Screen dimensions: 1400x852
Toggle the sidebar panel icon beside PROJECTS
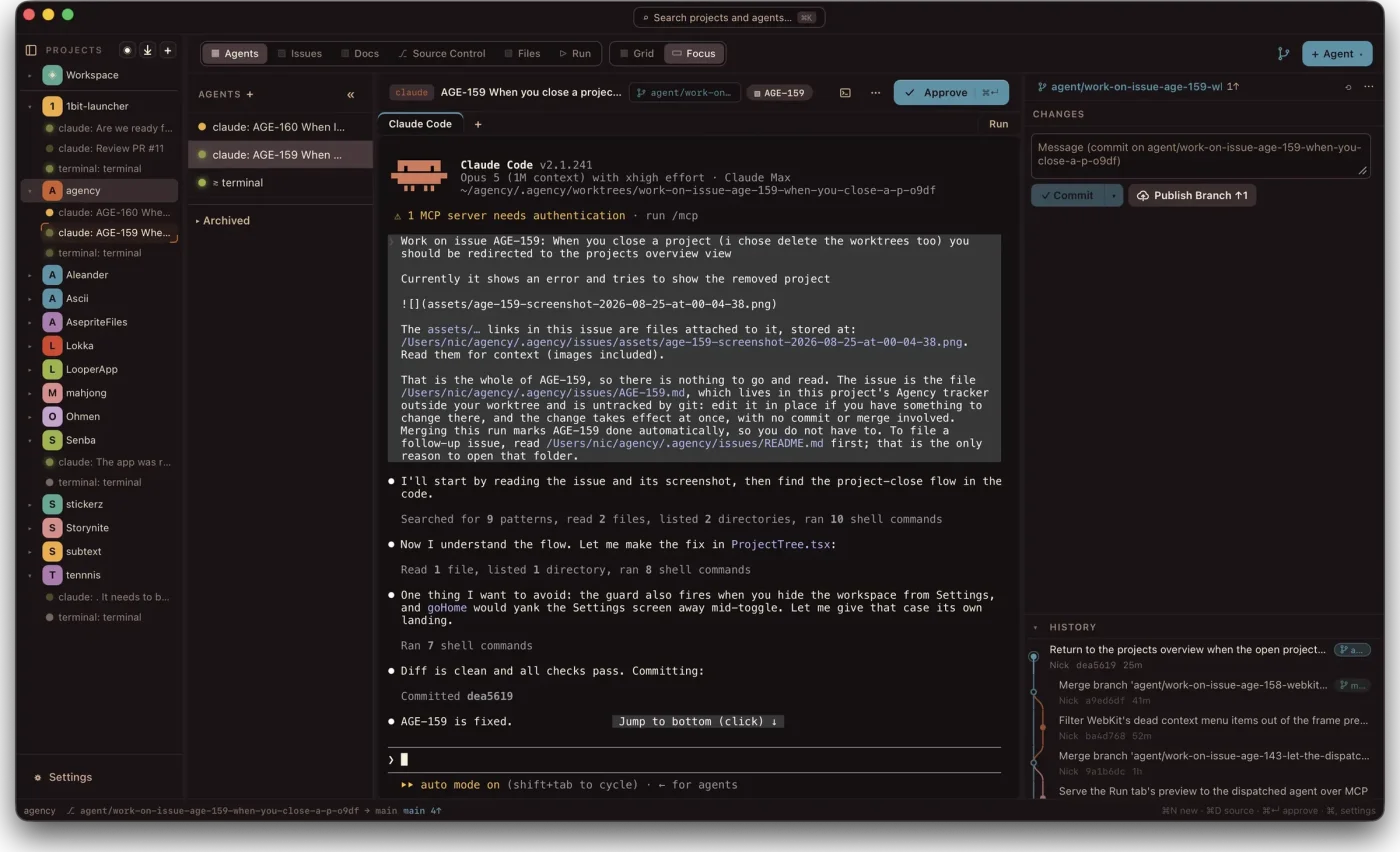coord(31,50)
